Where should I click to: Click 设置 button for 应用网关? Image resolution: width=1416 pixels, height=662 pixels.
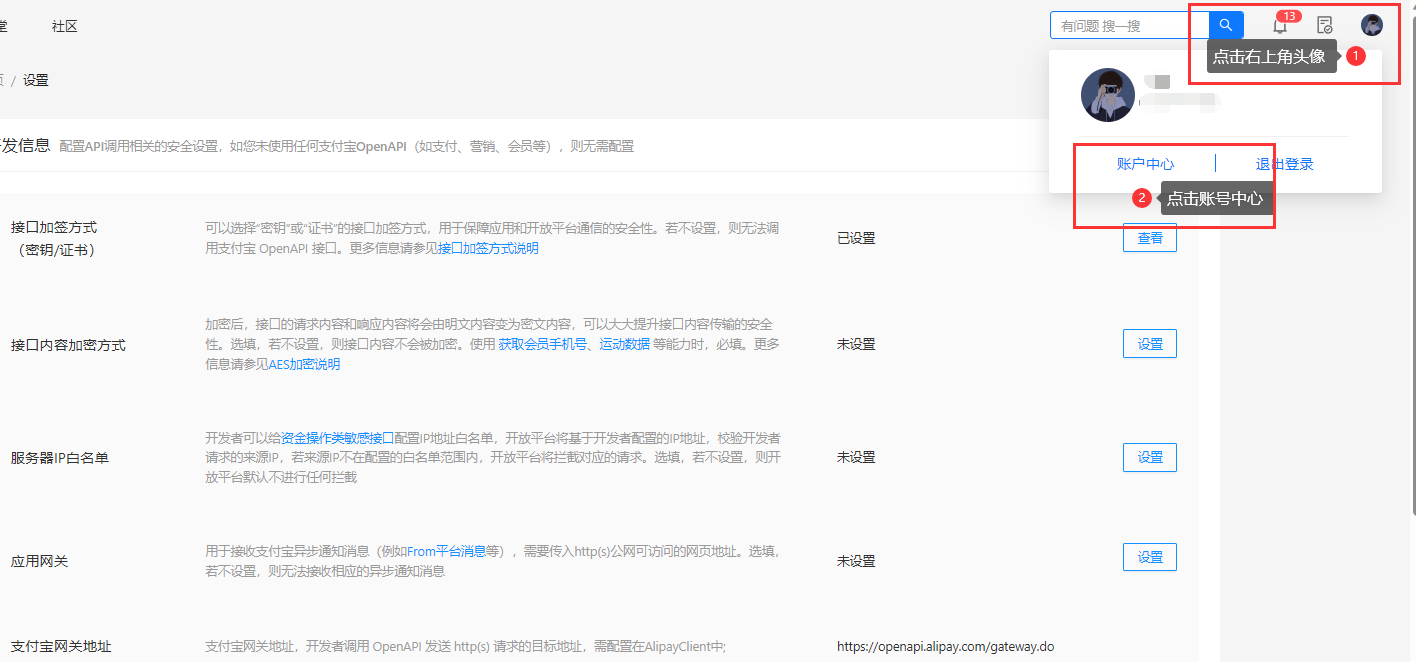tap(1149, 557)
